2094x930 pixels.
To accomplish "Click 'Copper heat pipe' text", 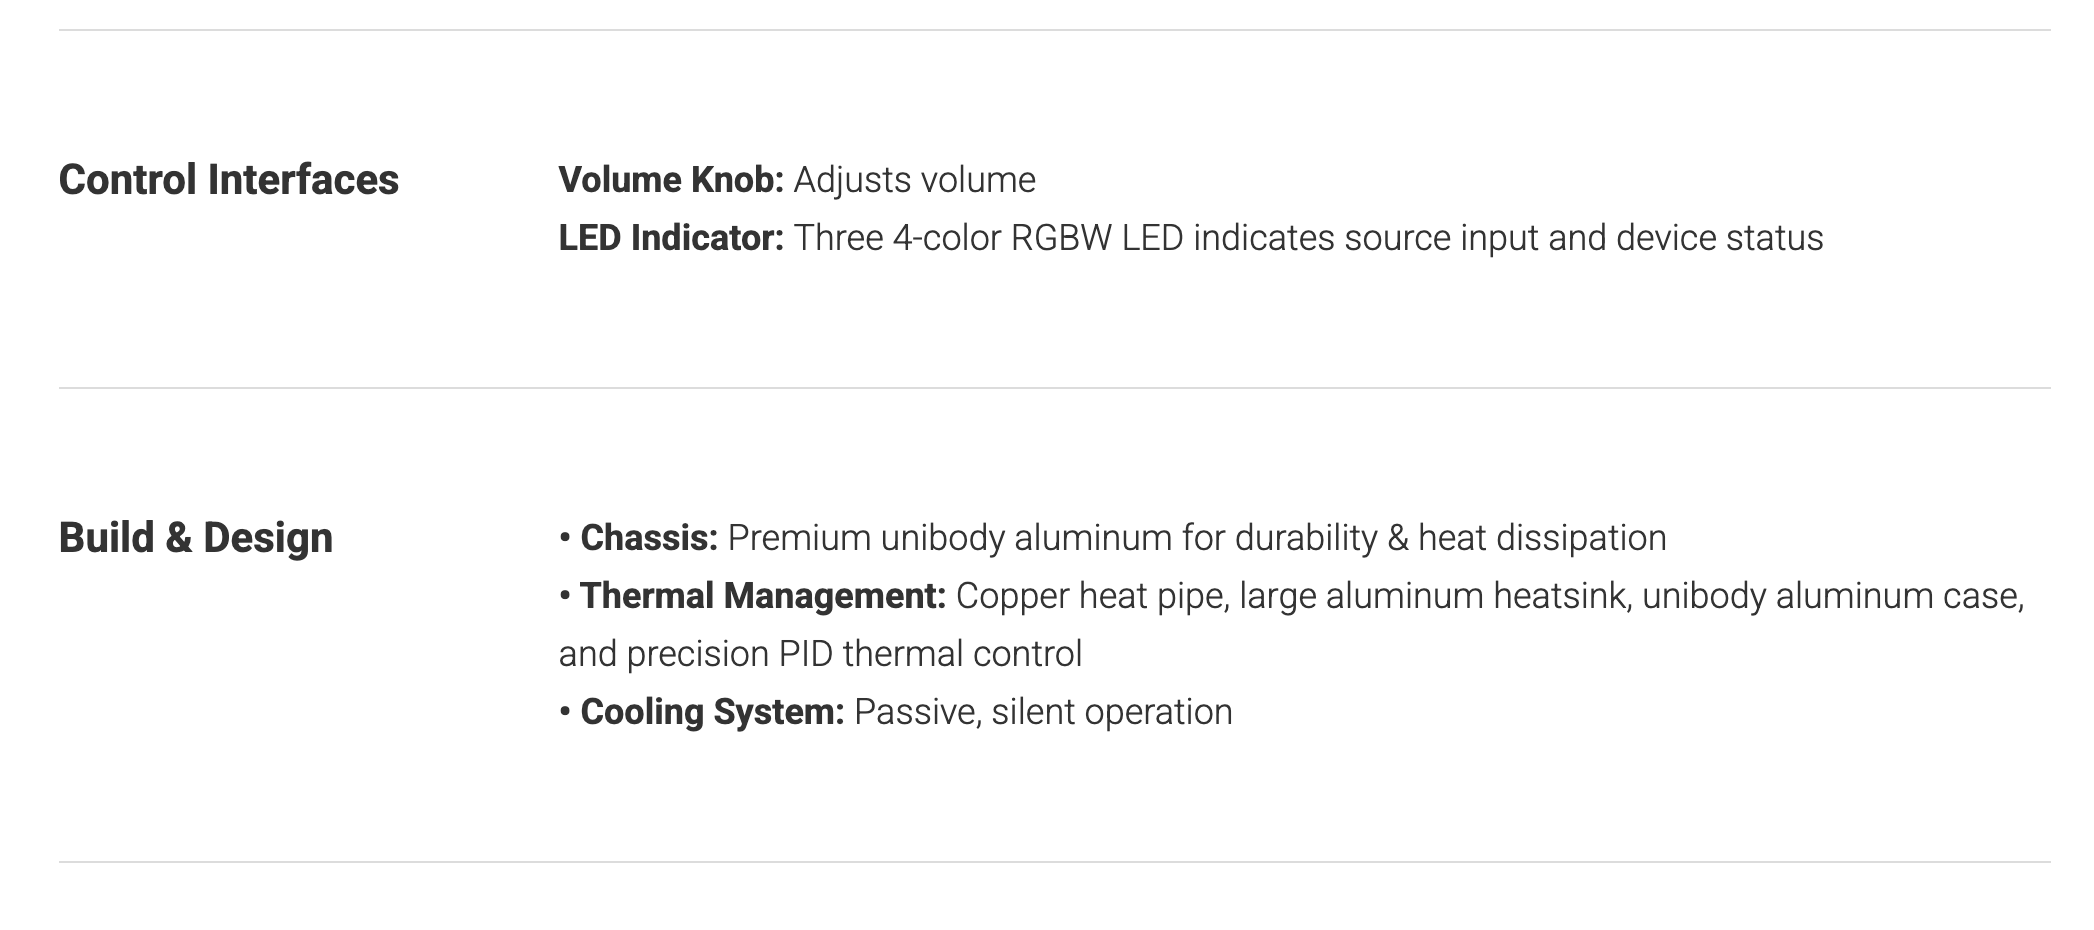I will pos(1090,596).
